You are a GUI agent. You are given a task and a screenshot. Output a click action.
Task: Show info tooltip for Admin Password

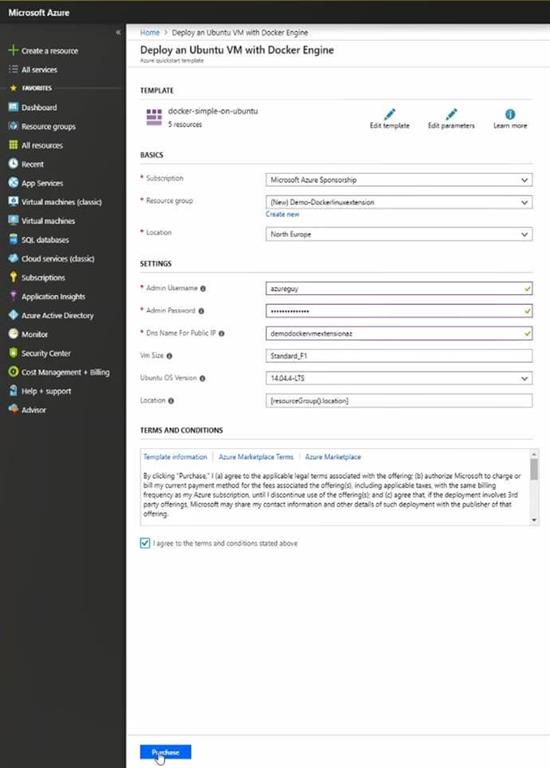tap(201, 311)
